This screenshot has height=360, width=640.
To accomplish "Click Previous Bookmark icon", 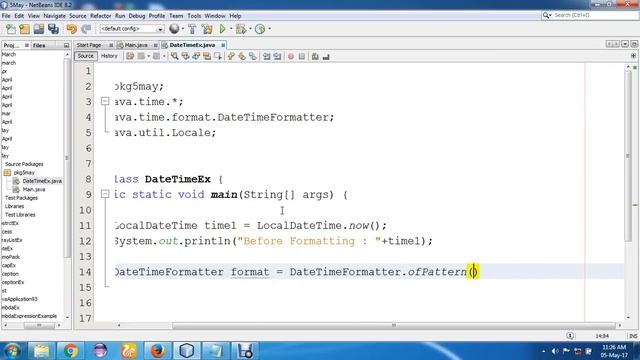I will click(231, 56).
